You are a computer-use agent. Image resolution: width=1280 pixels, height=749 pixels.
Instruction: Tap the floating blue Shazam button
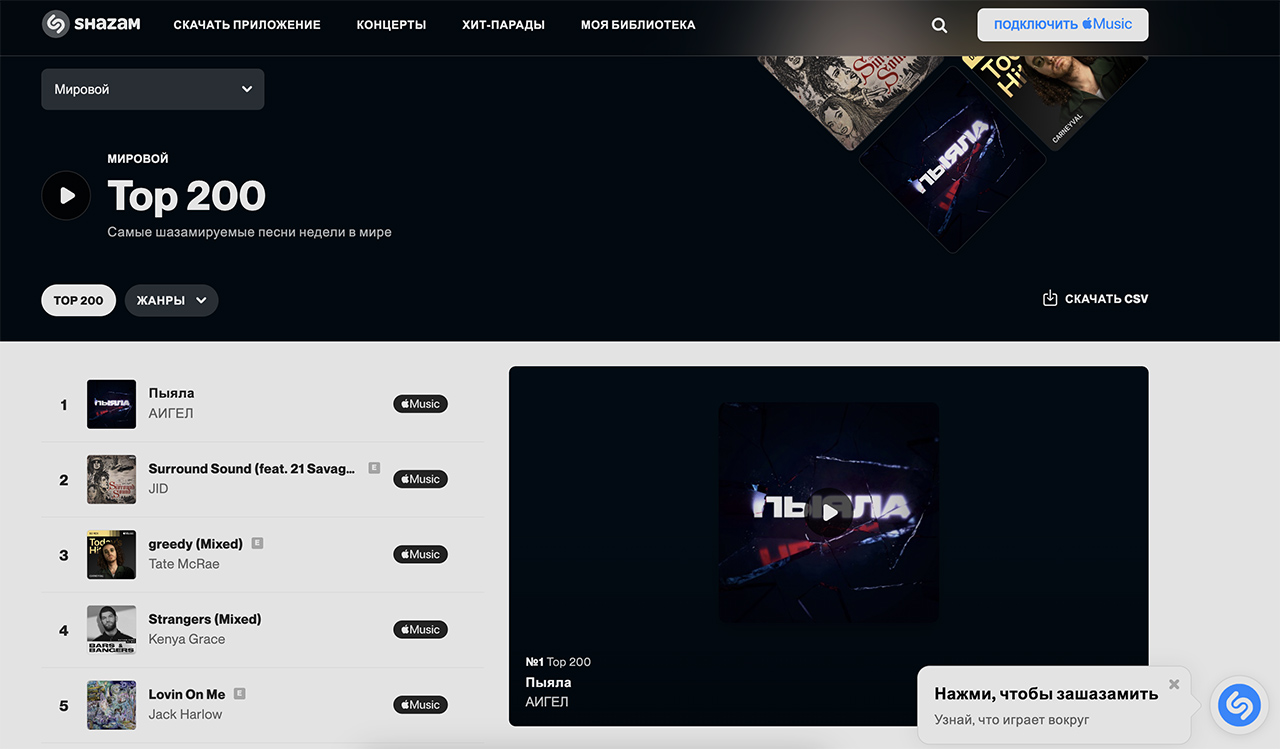(x=1238, y=705)
